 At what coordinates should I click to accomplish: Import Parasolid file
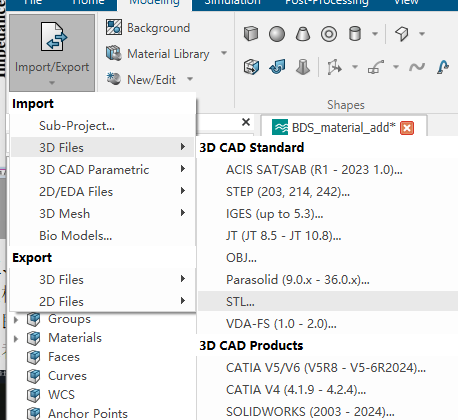[x=328, y=280]
